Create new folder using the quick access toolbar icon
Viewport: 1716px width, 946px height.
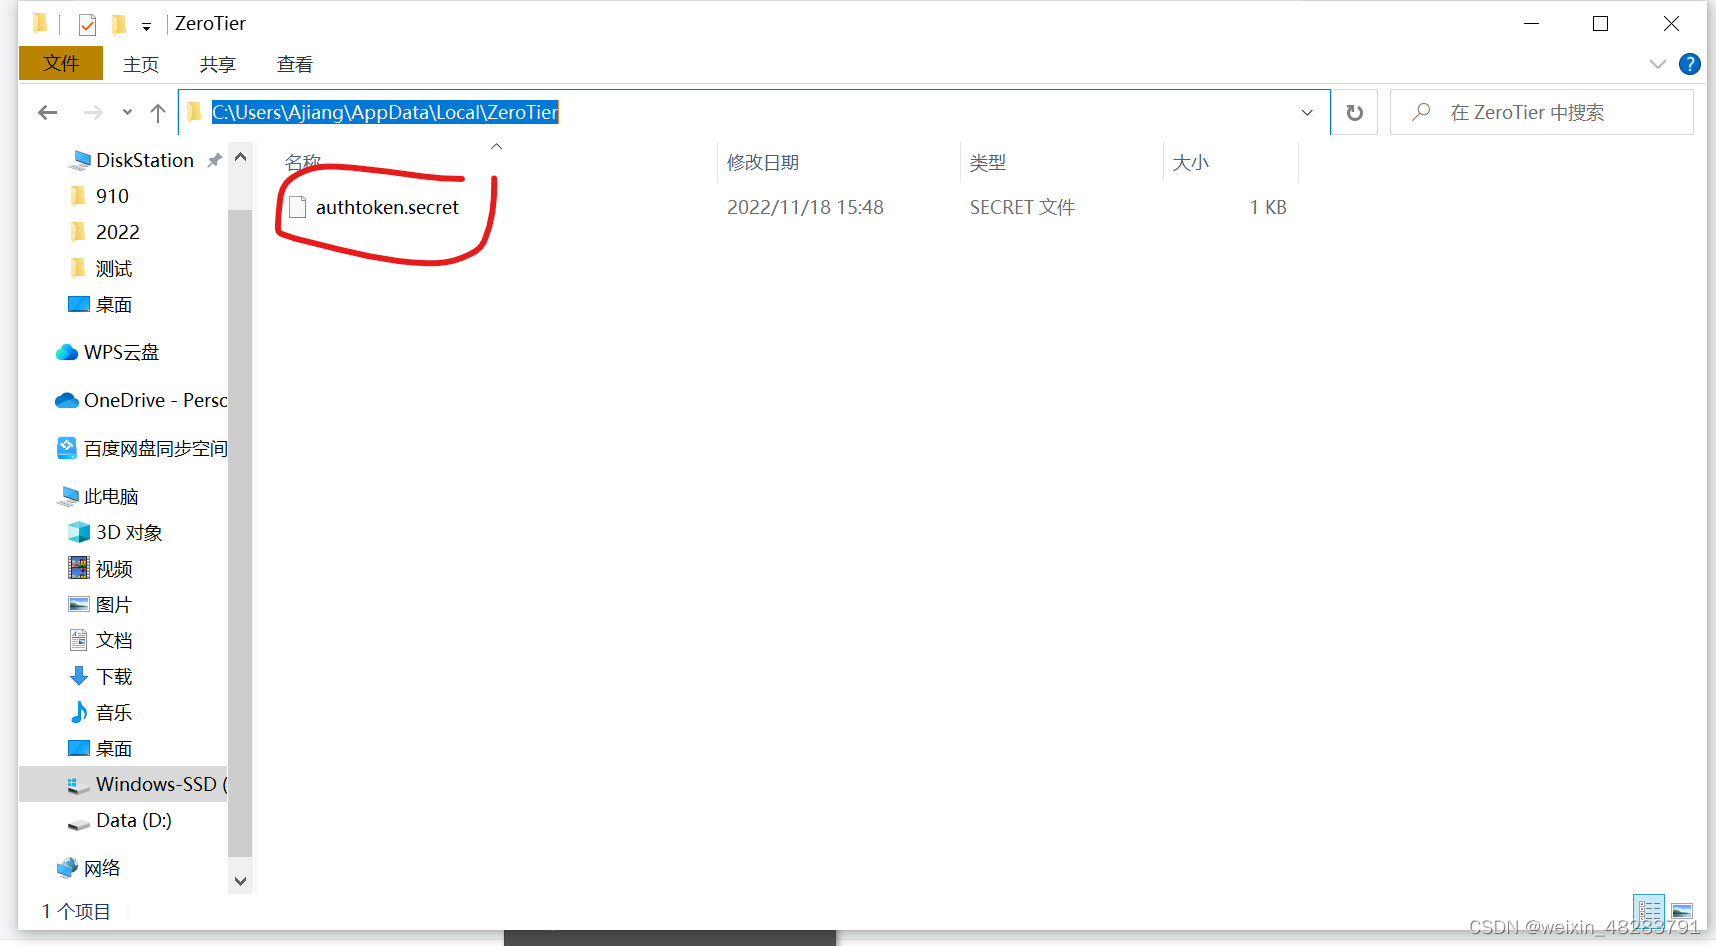pos(118,23)
